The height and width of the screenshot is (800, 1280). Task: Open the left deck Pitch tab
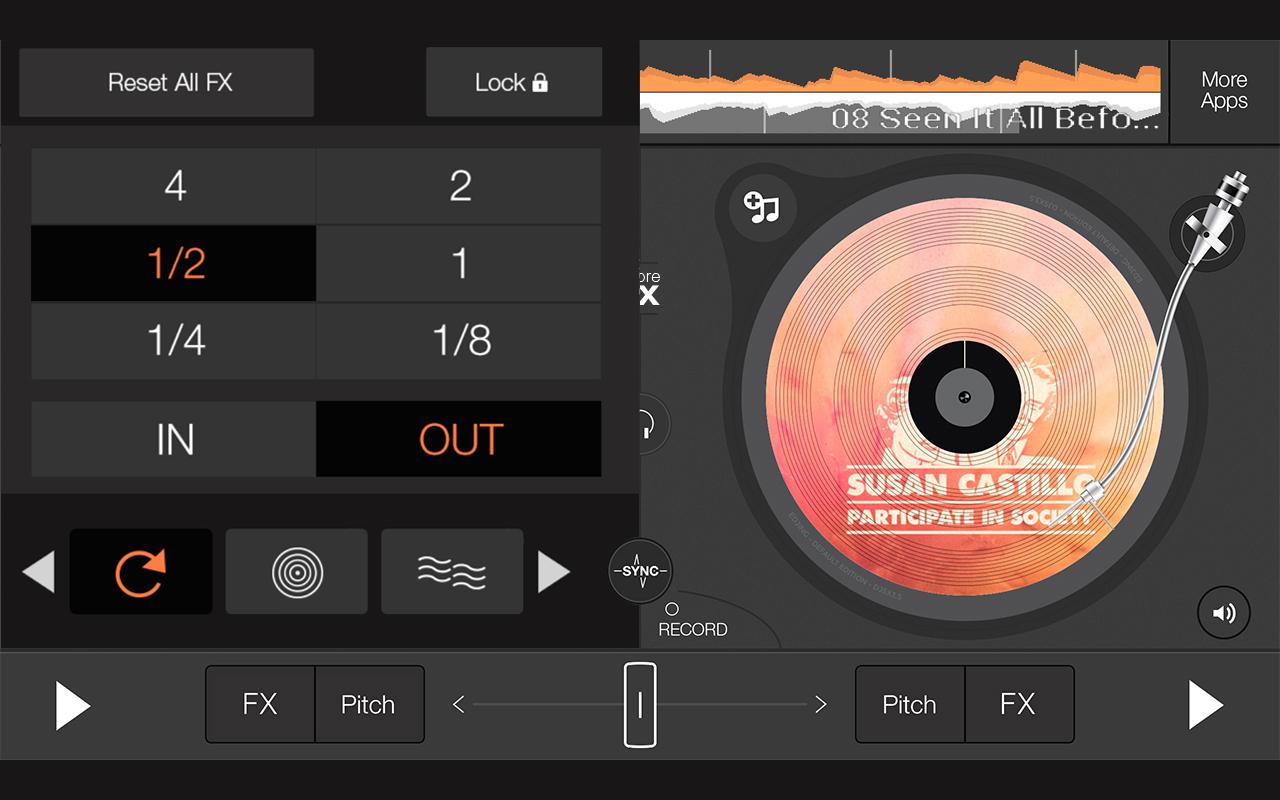(x=369, y=705)
